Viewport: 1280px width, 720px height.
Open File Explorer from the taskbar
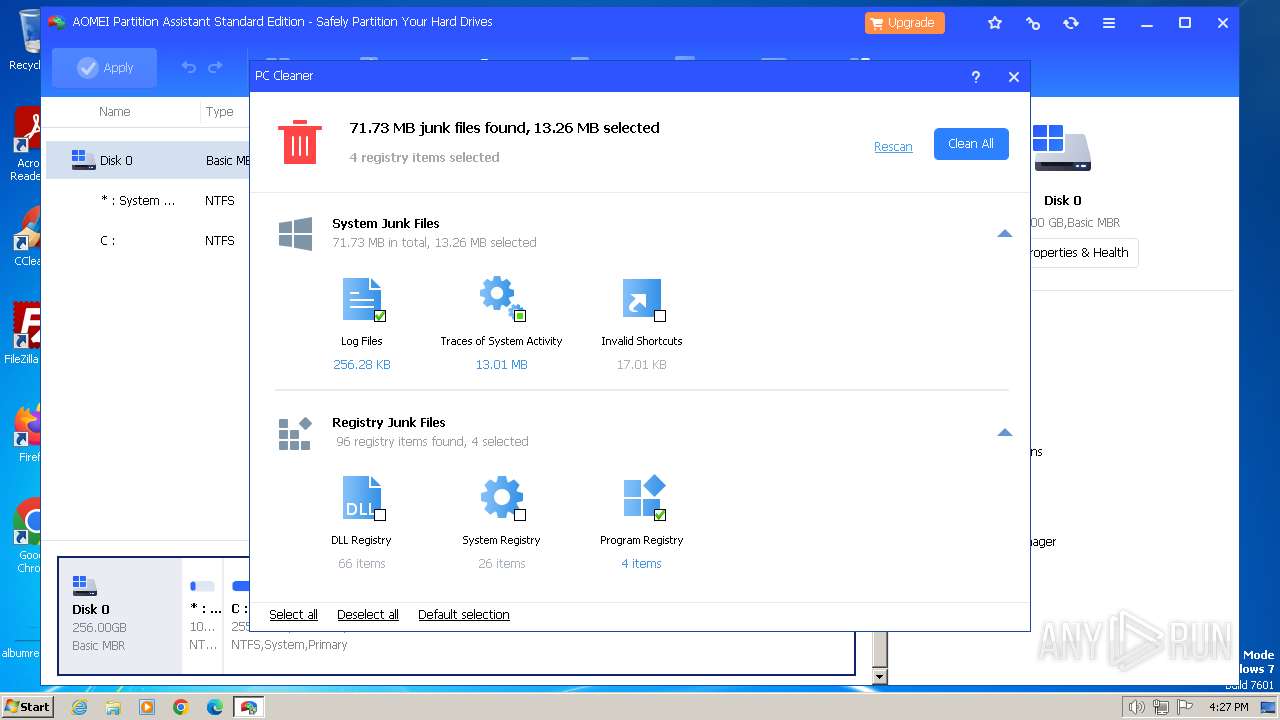pyautogui.click(x=113, y=707)
